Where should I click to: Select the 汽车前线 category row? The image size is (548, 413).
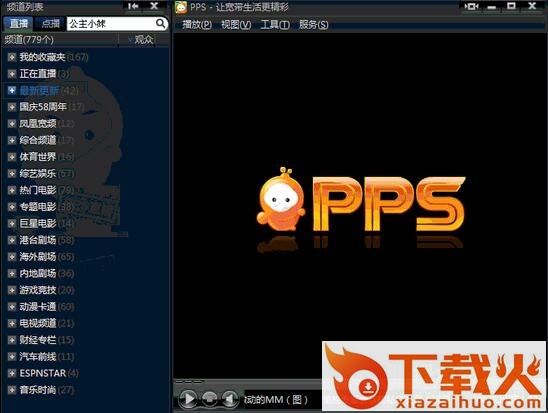41,356
